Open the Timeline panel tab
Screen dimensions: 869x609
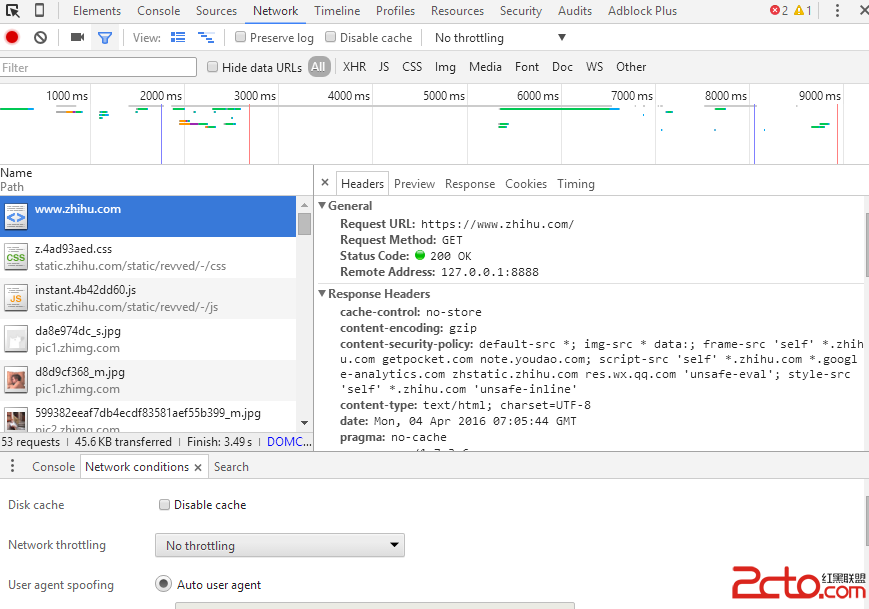click(x=337, y=11)
